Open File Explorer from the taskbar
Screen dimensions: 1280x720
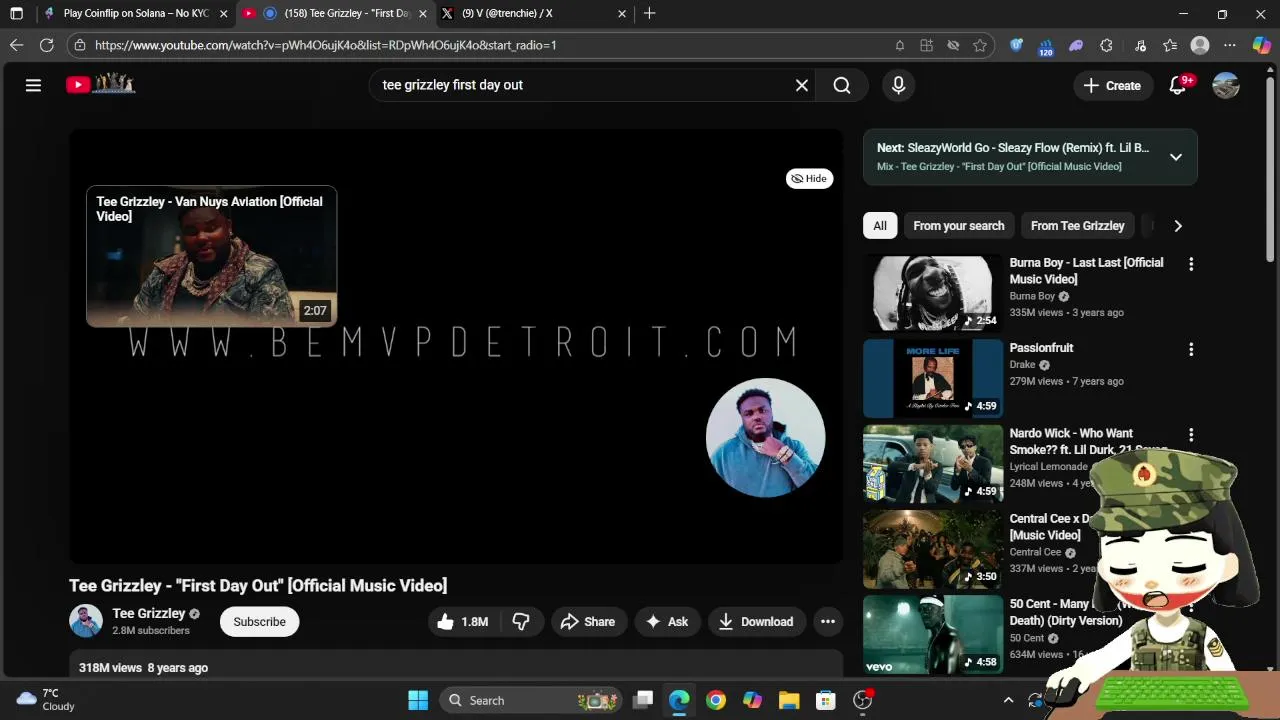(788, 700)
